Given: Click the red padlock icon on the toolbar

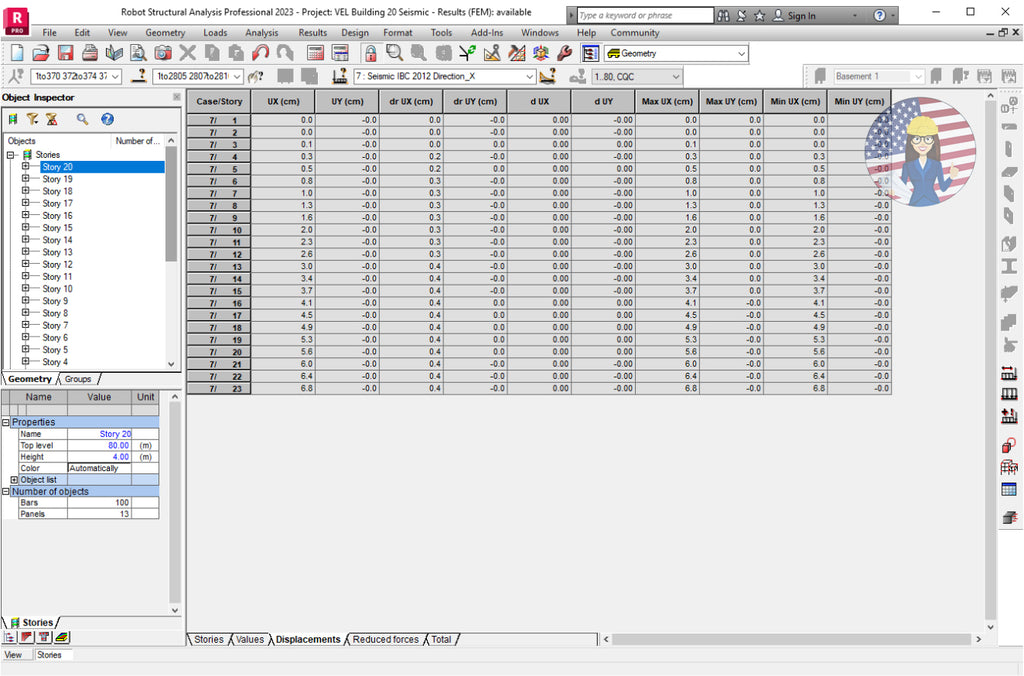Looking at the screenshot, I should click(369, 53).
